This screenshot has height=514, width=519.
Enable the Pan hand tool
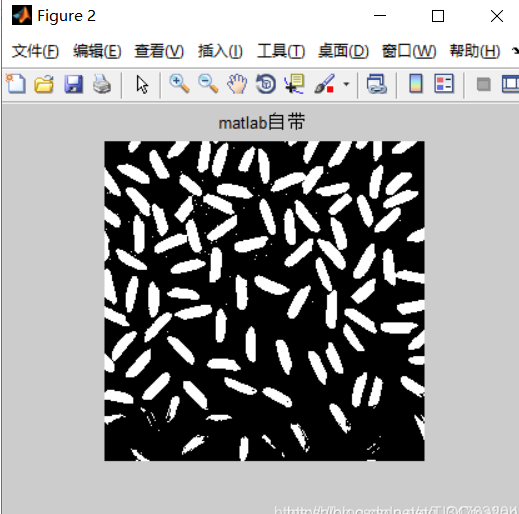point(237,84)
